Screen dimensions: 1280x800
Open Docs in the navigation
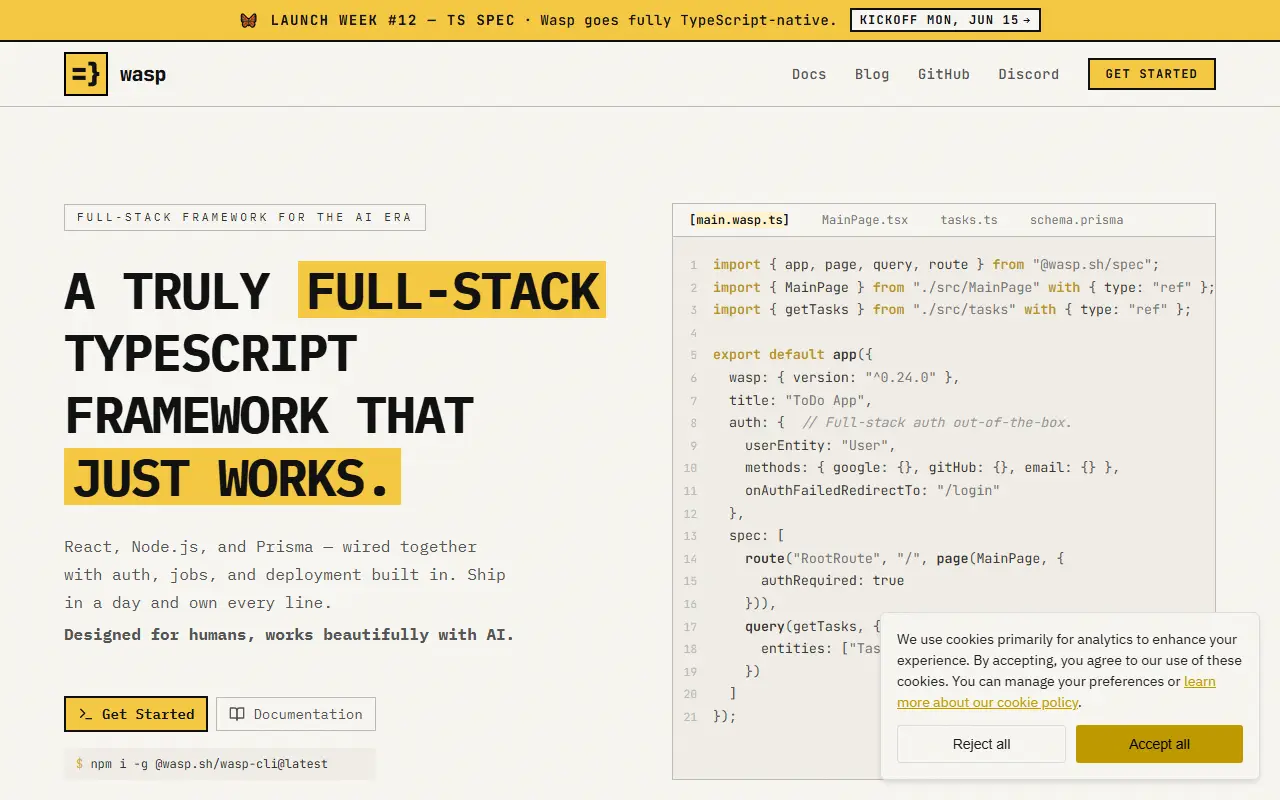(x=809, y=74)
